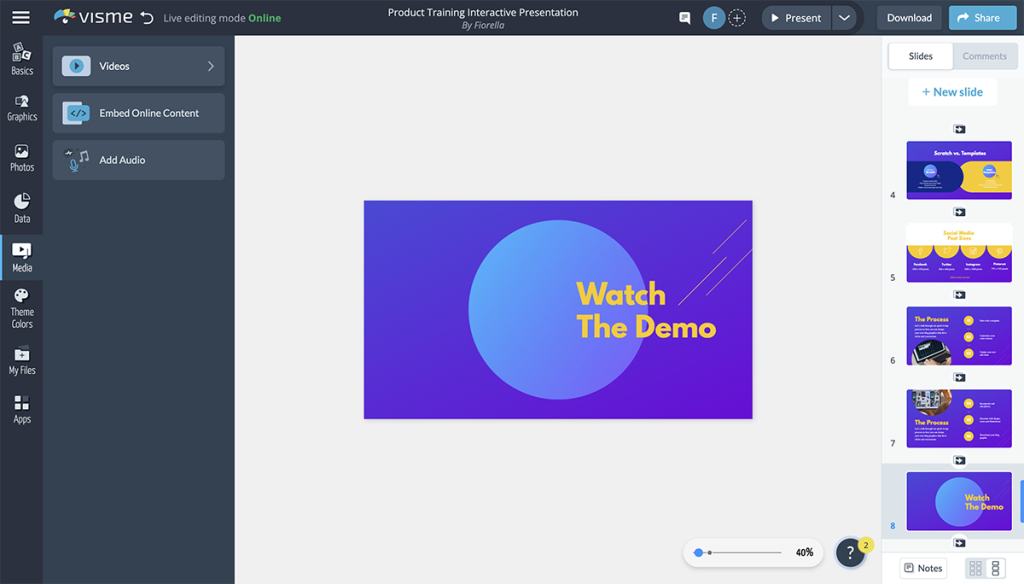Open the Notes panel at the bottom
1024x584 pixels.
(923, 567)
